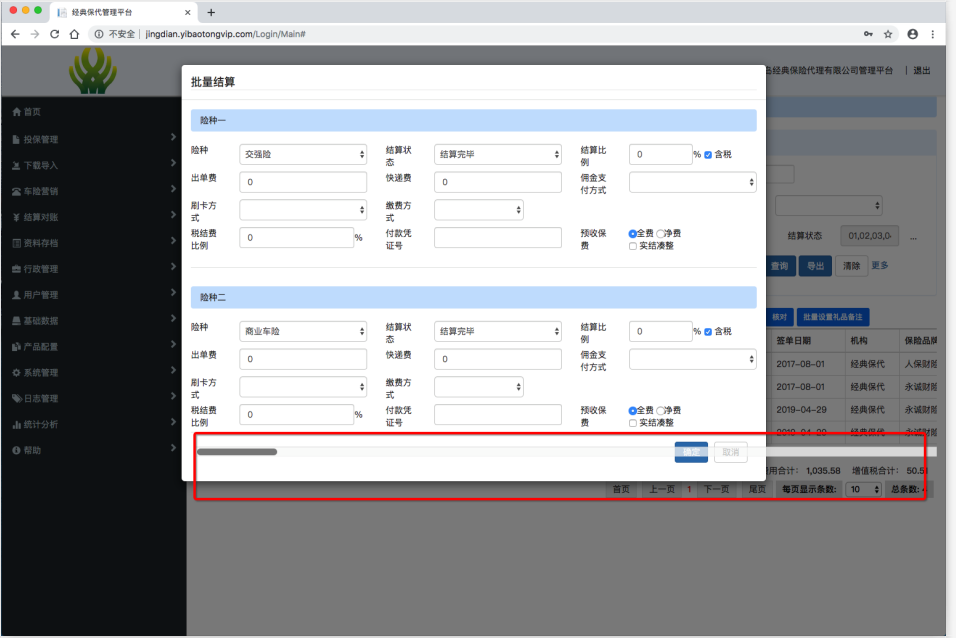Select 净费 radio in 险种一
The image size is (956, 638).
[660, 234]
